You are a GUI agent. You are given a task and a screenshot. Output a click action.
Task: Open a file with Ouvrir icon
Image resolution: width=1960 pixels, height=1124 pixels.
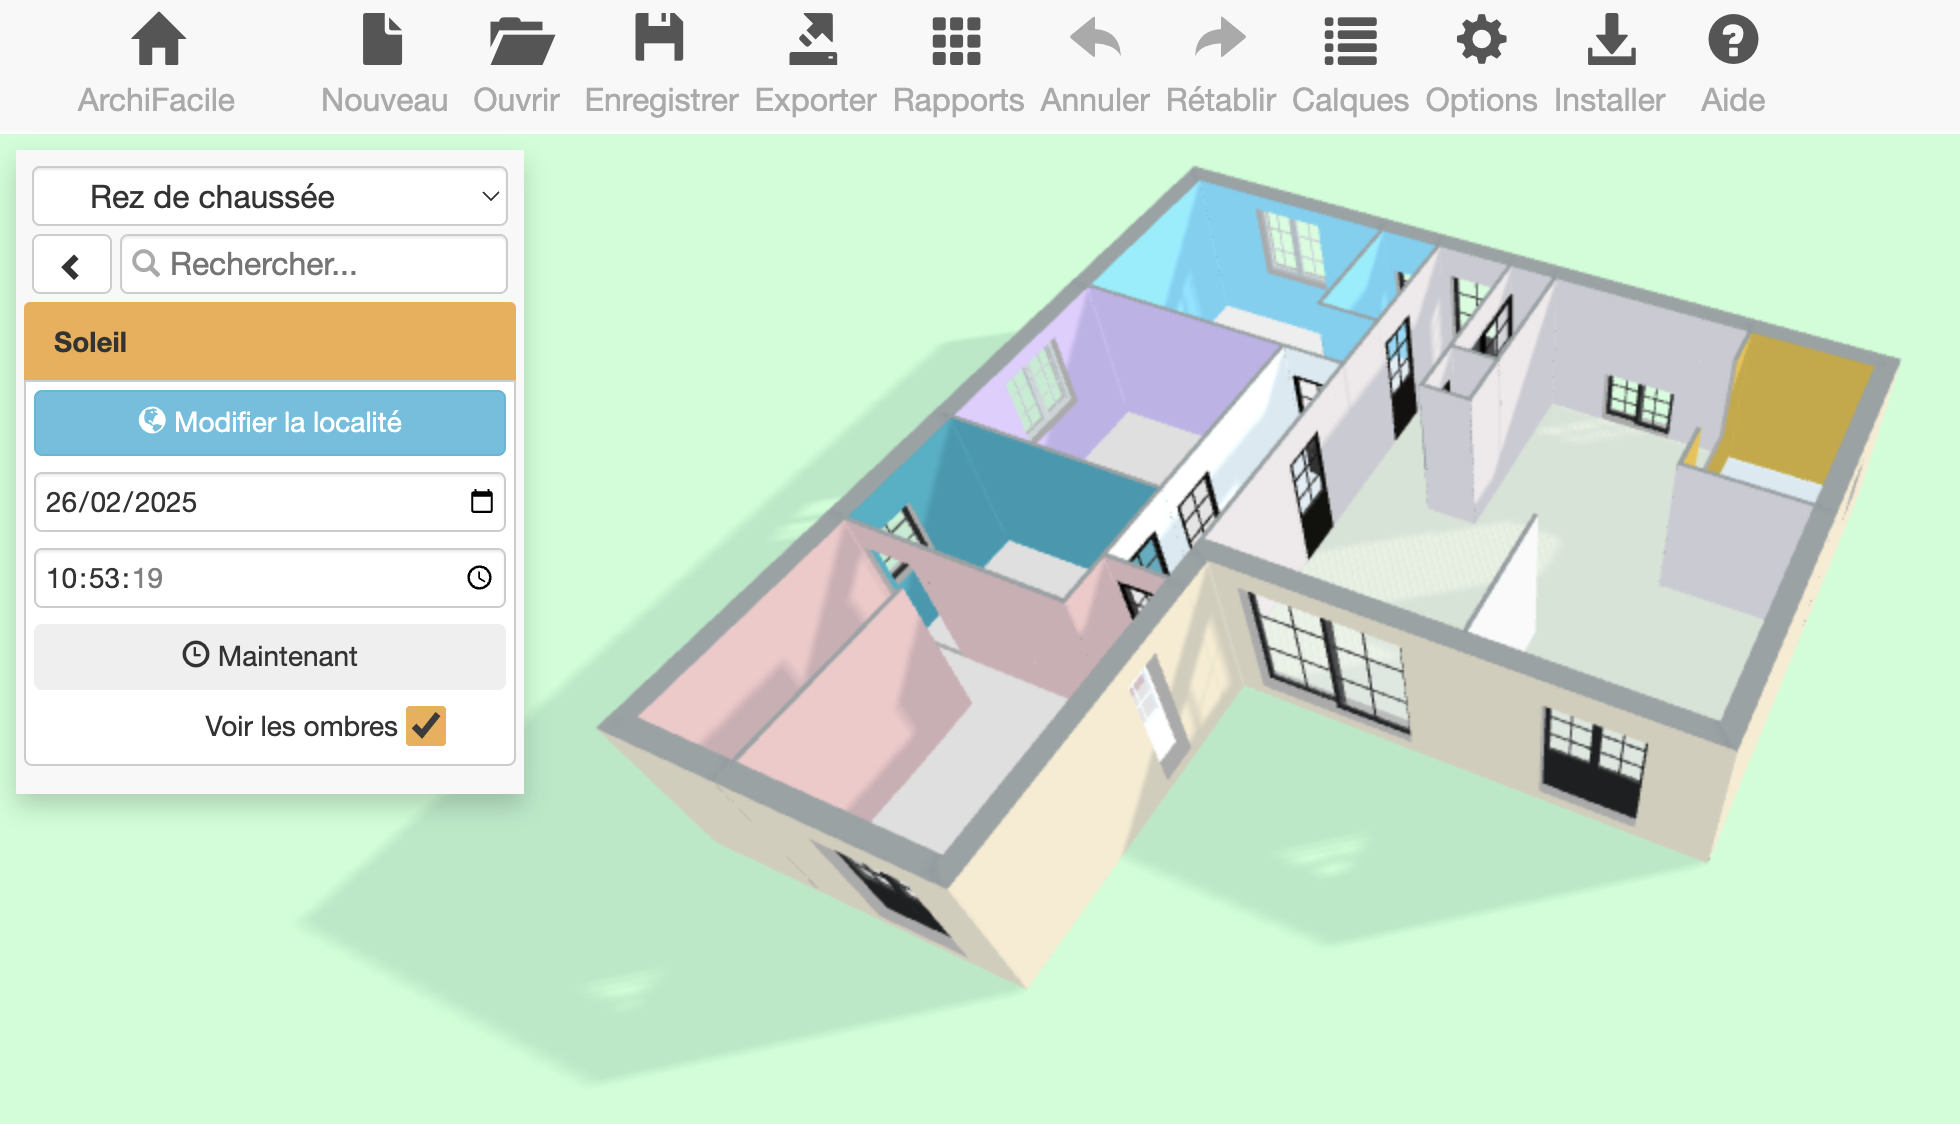tap(519, 40)
